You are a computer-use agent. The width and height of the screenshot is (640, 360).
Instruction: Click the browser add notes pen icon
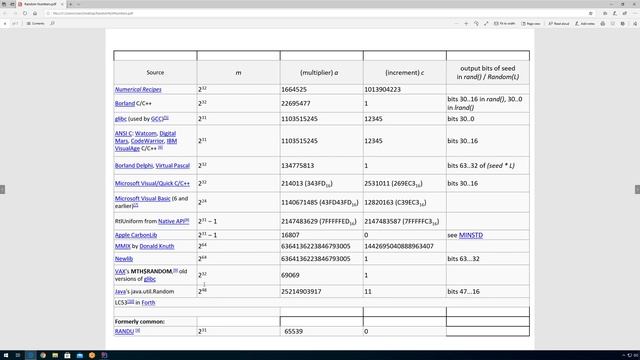tap(615, 13)
